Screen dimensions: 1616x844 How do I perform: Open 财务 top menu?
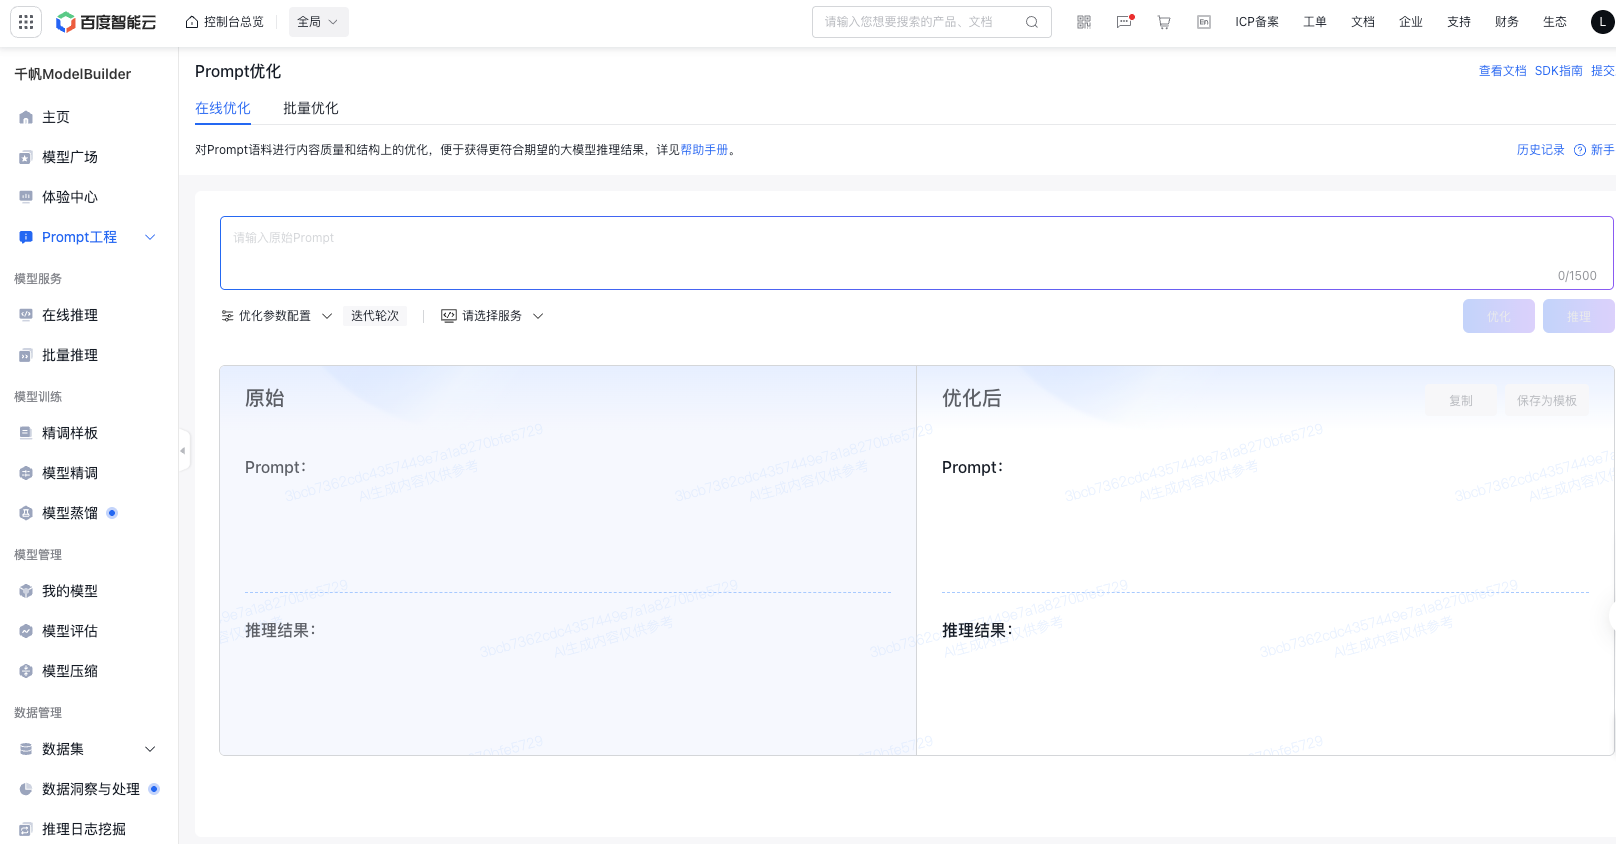tap(1507, 22)
